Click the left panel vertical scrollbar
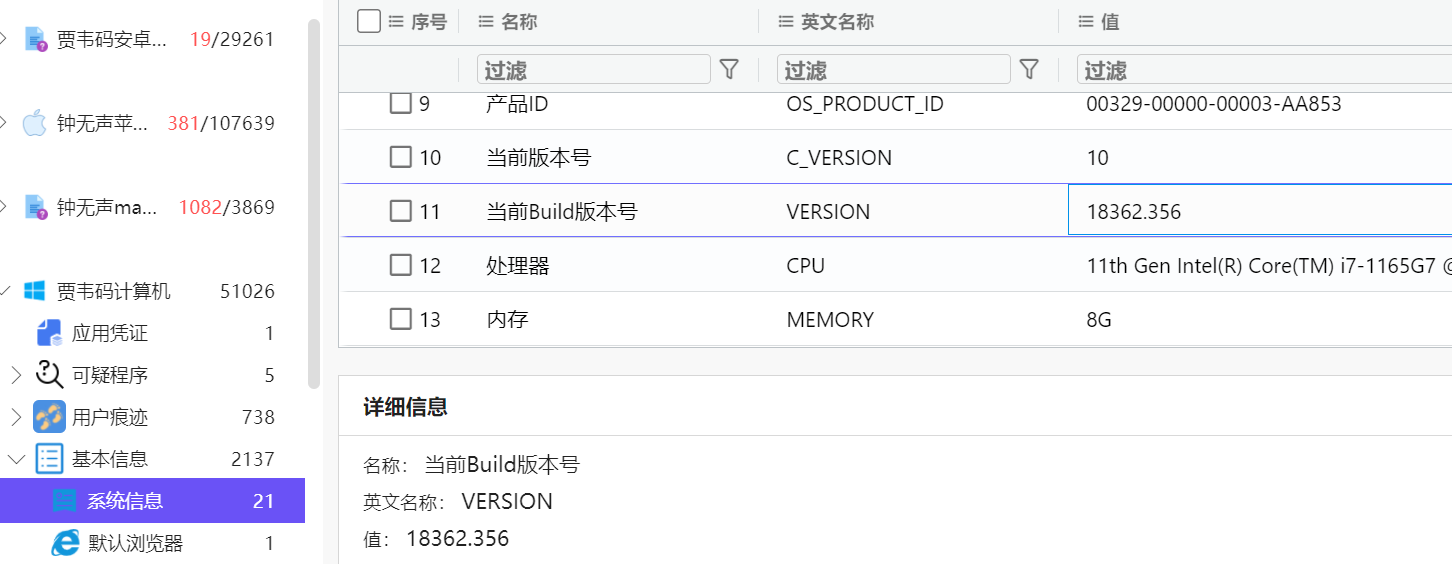The image size is (1452, 564). [314, 200]
